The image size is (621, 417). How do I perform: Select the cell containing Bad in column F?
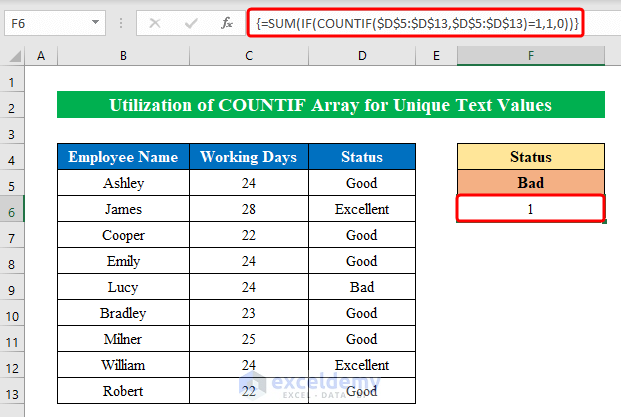click(531, 183)
